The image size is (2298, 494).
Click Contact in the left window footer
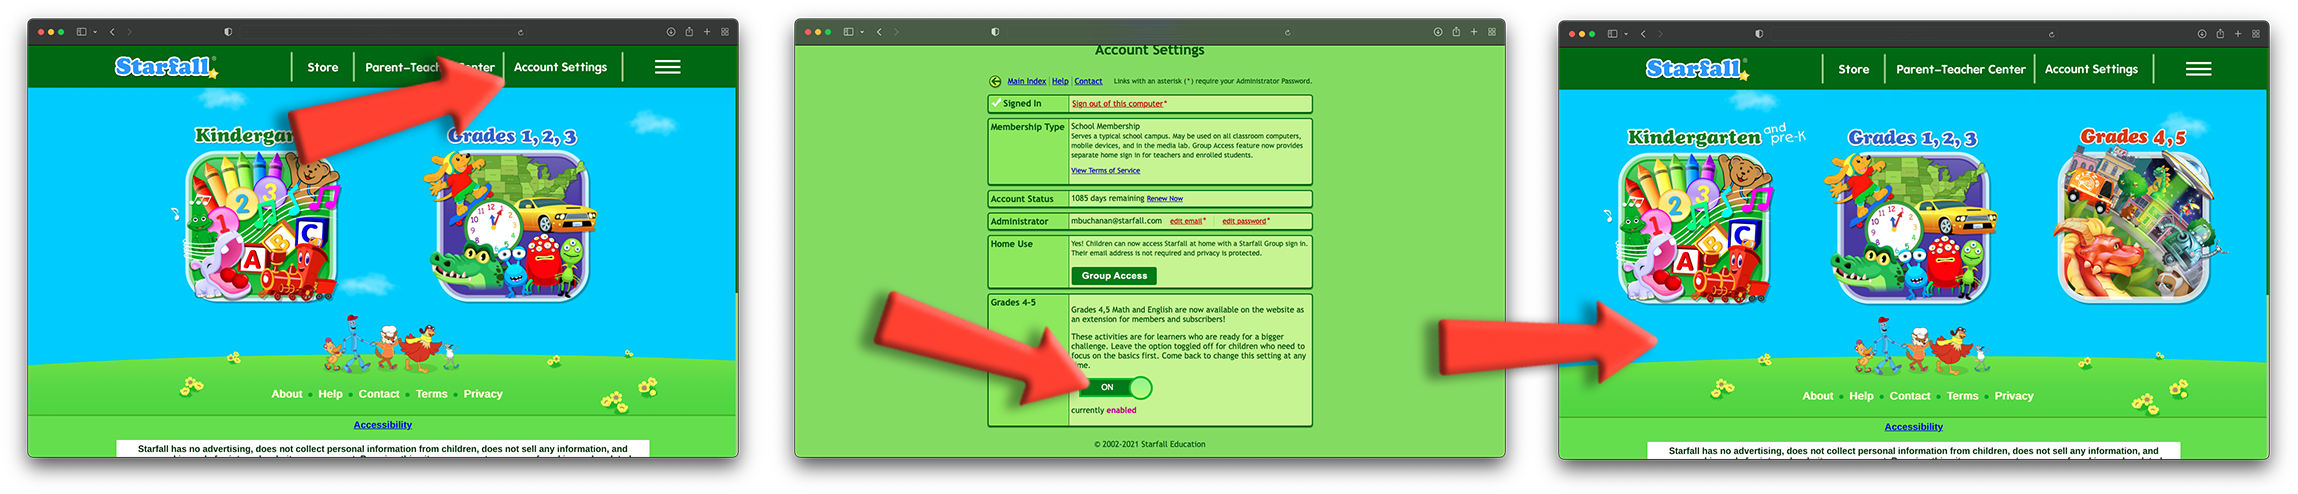[x=379, y=394]
